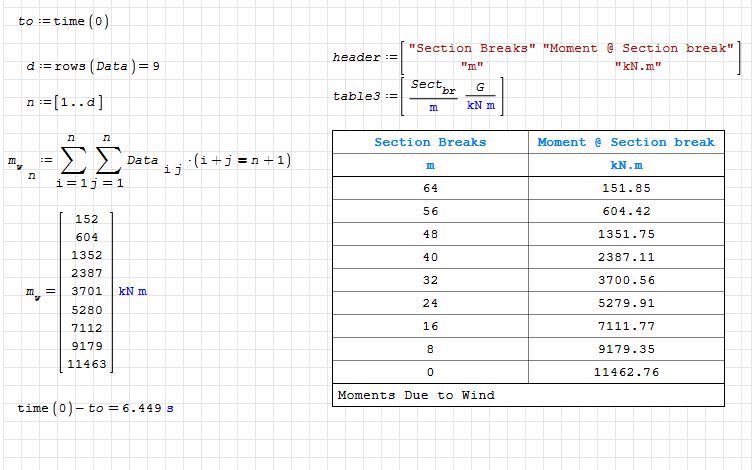Select the 'd := rows(Data) = 9' expression
Image resolution: width=756 pixels, height=470 pixels.
click(x=92, y=66)
